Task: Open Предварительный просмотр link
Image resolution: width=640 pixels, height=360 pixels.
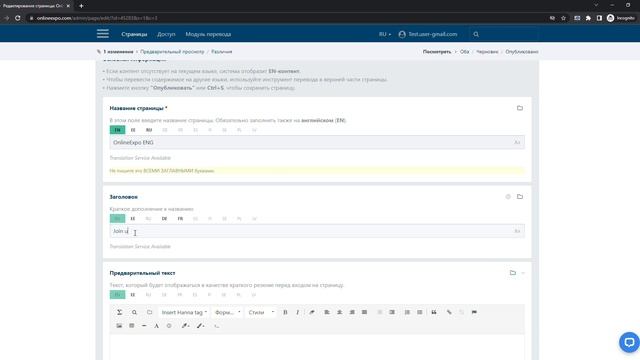Action: (x=172, y=52)
